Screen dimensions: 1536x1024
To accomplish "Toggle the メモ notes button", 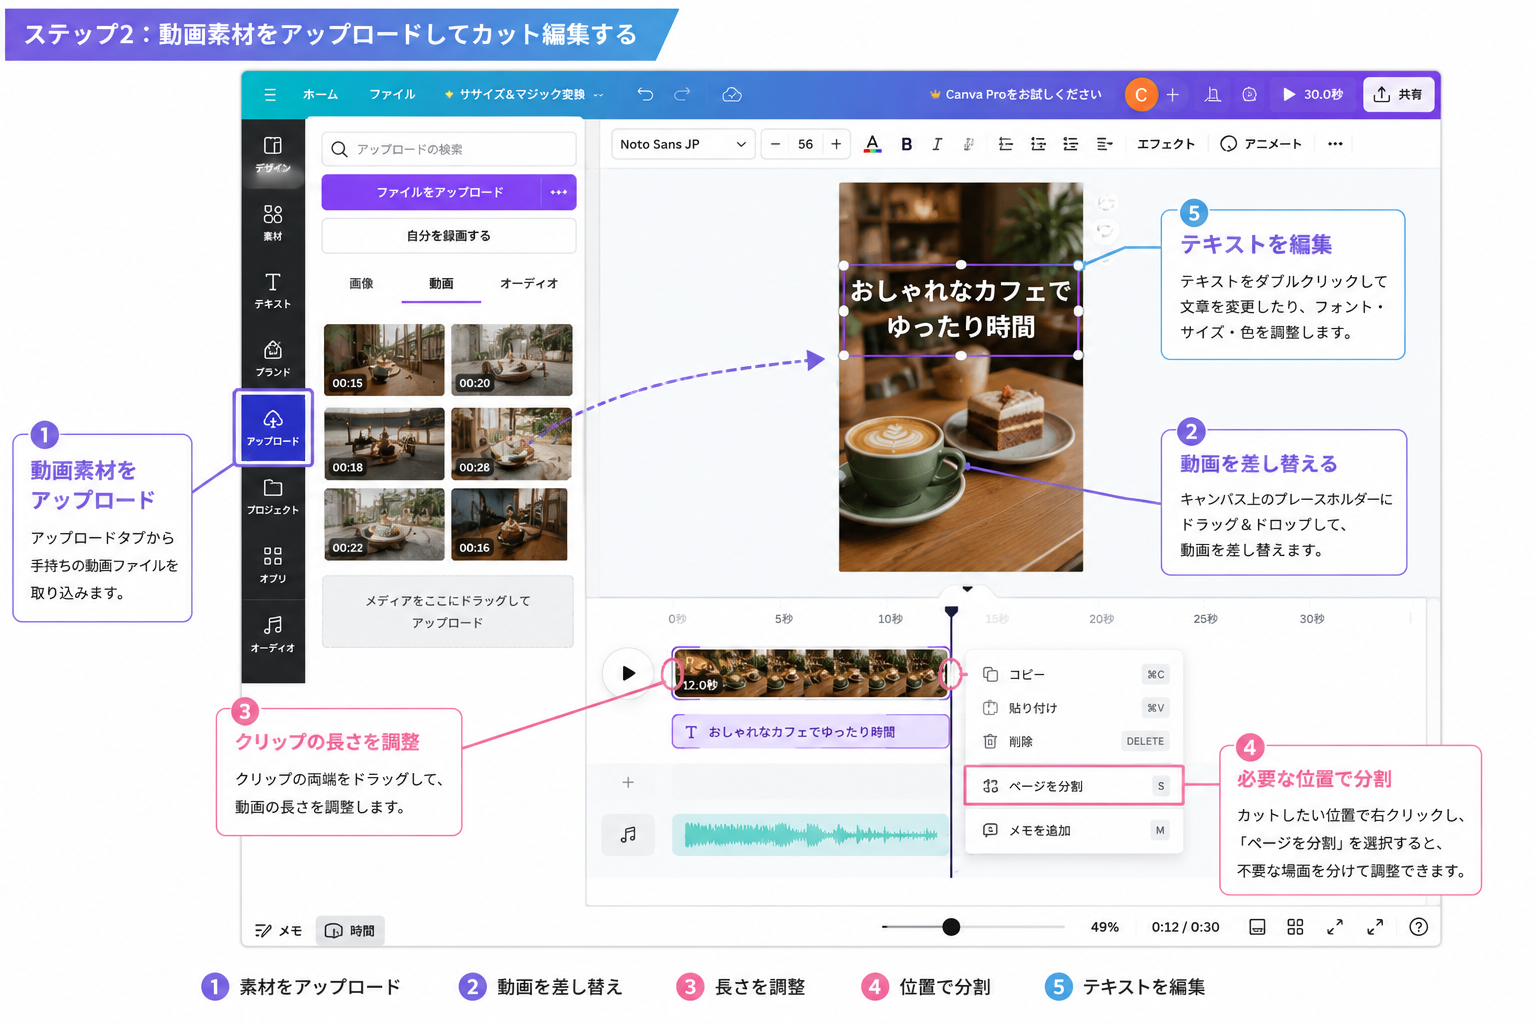I will (x=278, y=930).
